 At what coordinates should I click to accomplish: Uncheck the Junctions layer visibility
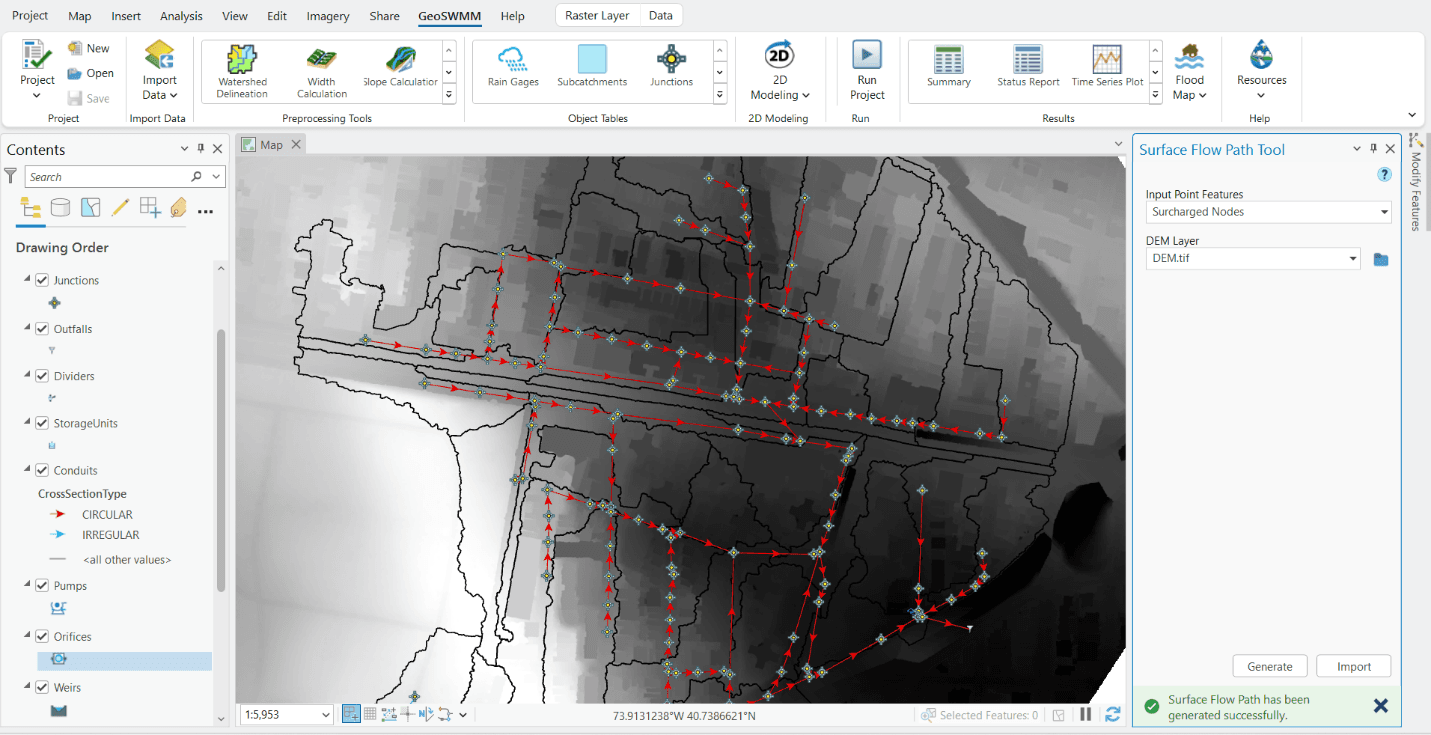(x=42, y=280)
